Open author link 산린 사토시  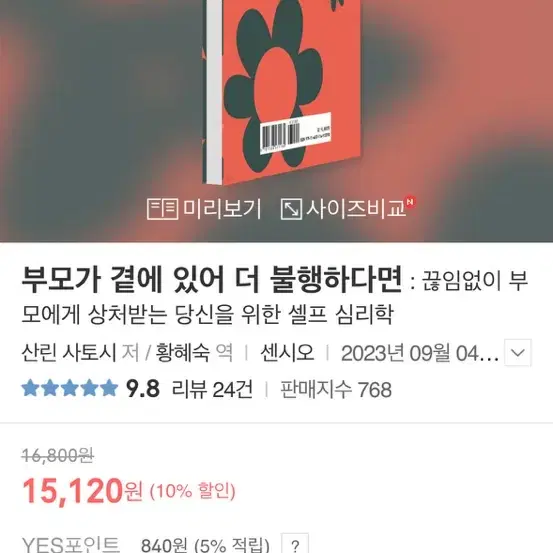[69, 353]
